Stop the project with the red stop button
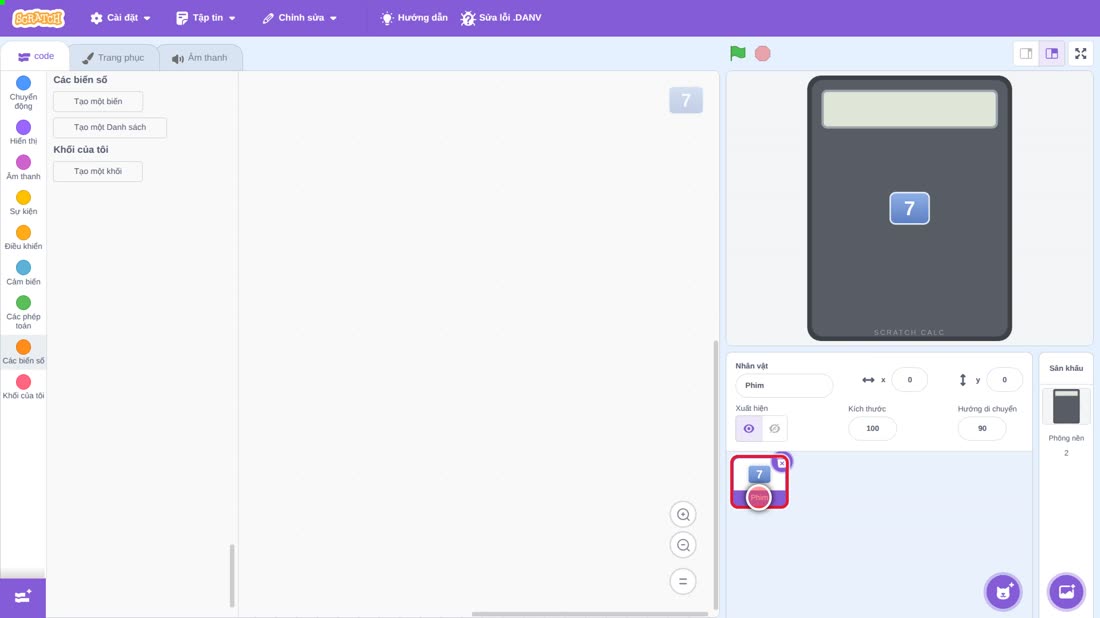1100x618 pixels. pyautogui.click(x=763, y=53)
